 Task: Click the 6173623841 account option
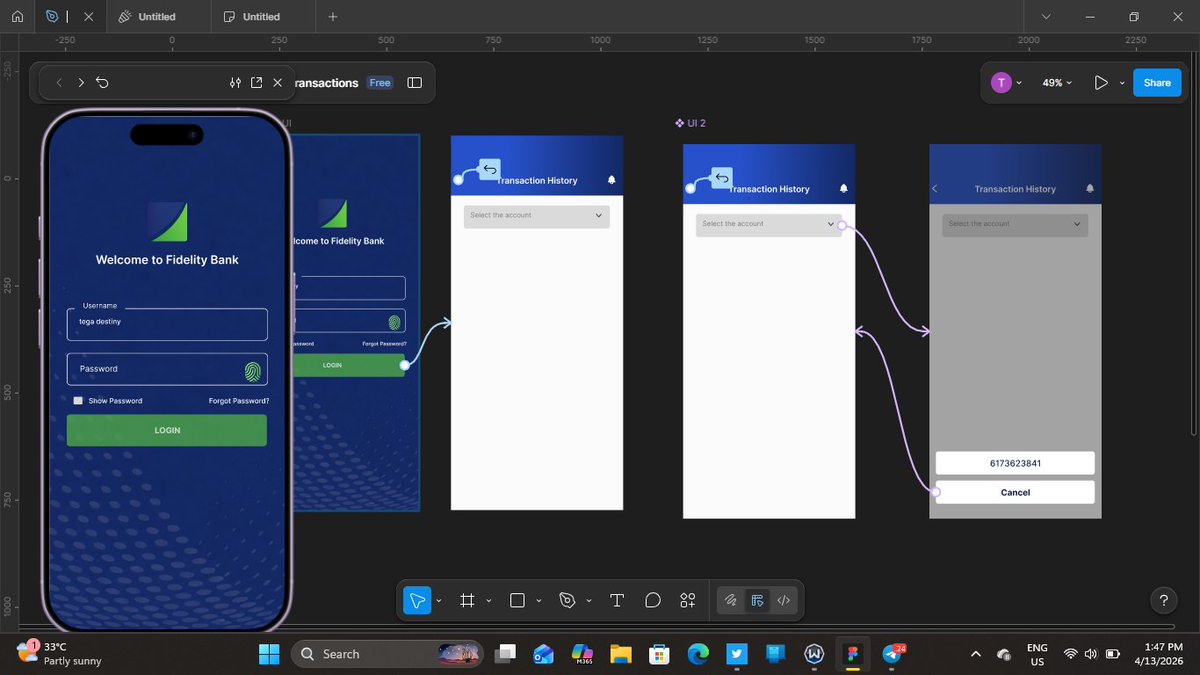pos(1015,463)
